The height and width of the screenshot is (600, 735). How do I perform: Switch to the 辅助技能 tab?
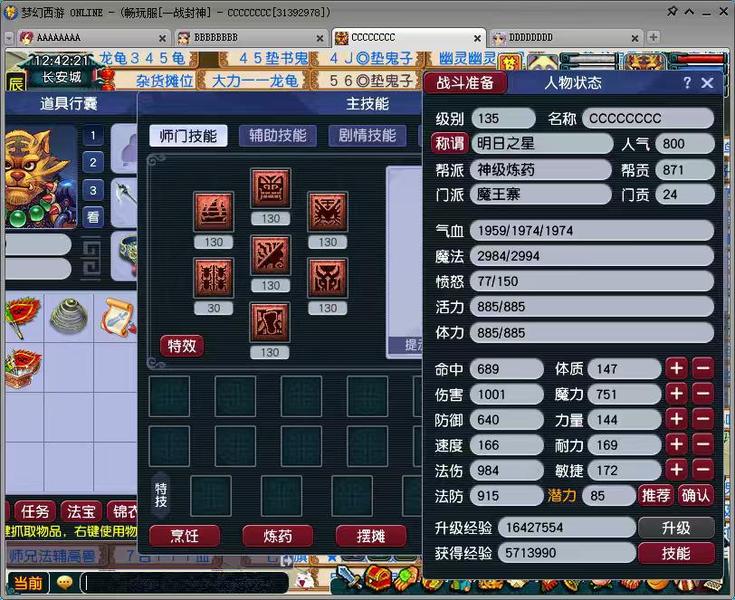(x=278, y=136)
